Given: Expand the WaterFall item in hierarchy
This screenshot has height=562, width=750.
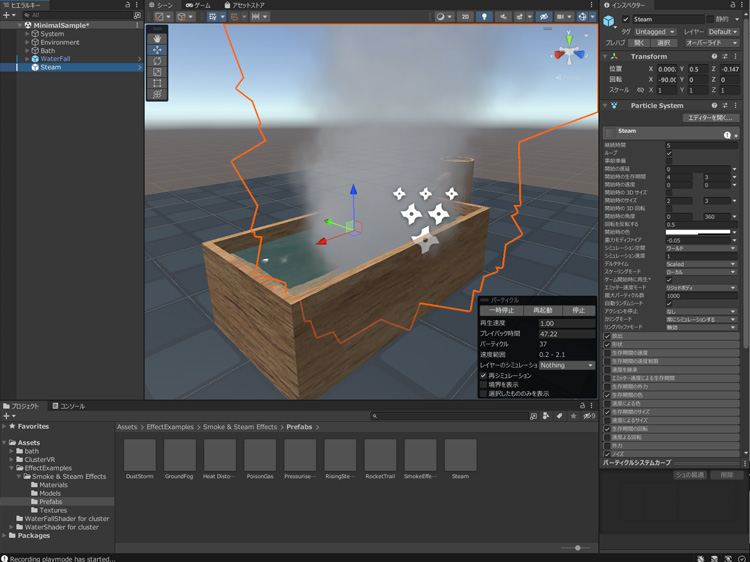Looking at the screenshot, I should [27, 59].
